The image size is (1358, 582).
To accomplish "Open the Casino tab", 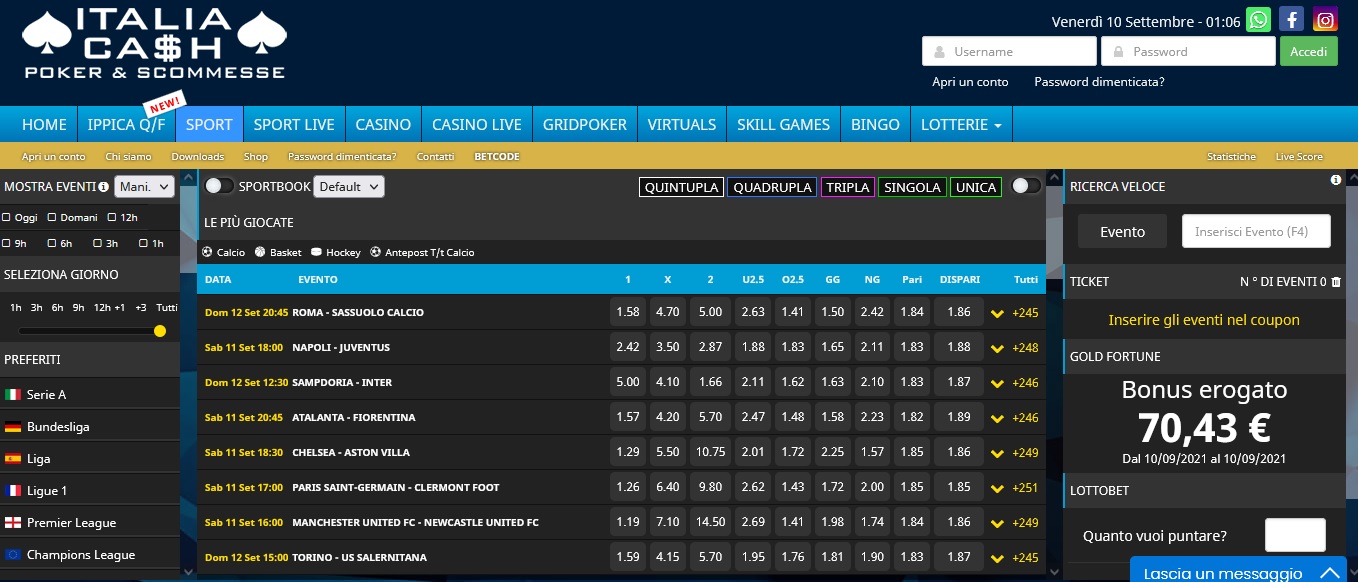I will (x=383, y=125).
